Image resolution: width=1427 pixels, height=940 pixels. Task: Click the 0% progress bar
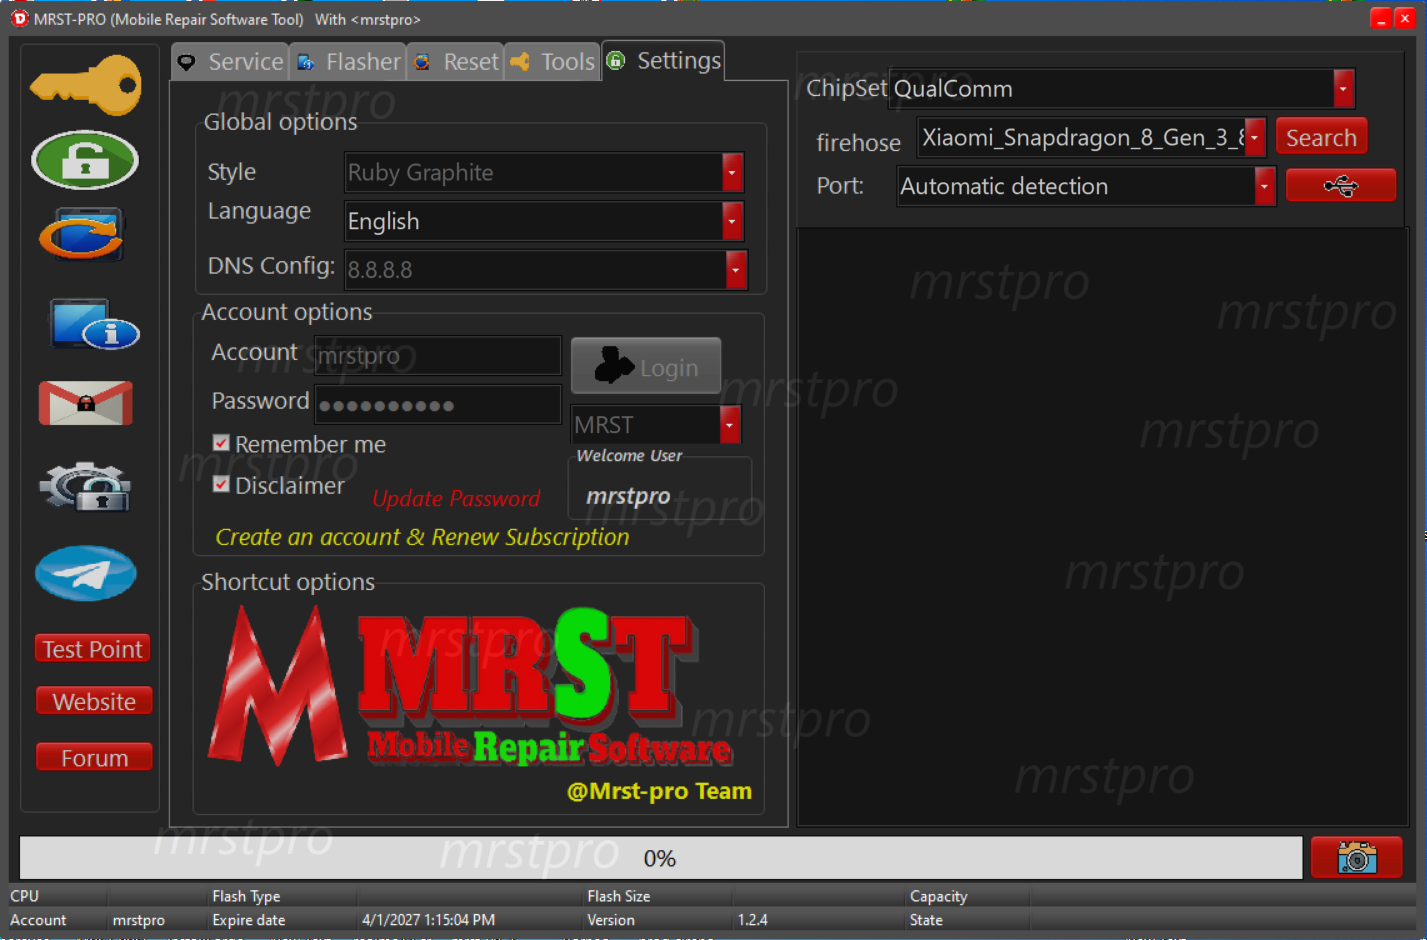point(660,858)
